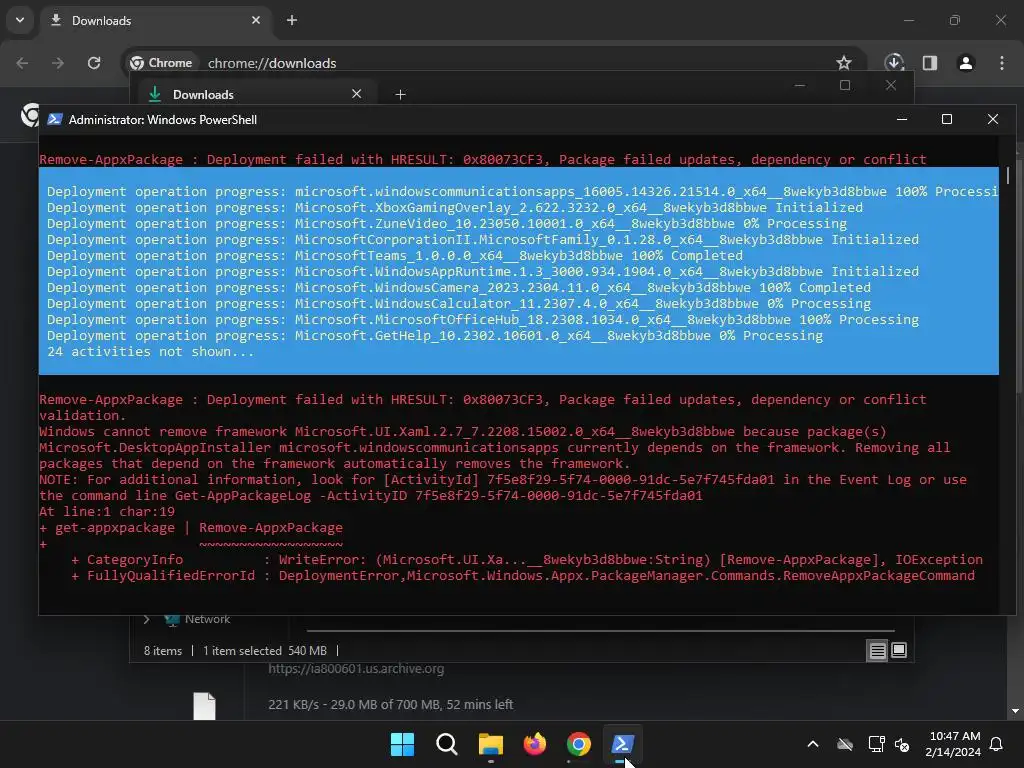Click the 'At line:1 char:19' text
The height and width of the screenshot is (768, 1024).
coord(106,511)
